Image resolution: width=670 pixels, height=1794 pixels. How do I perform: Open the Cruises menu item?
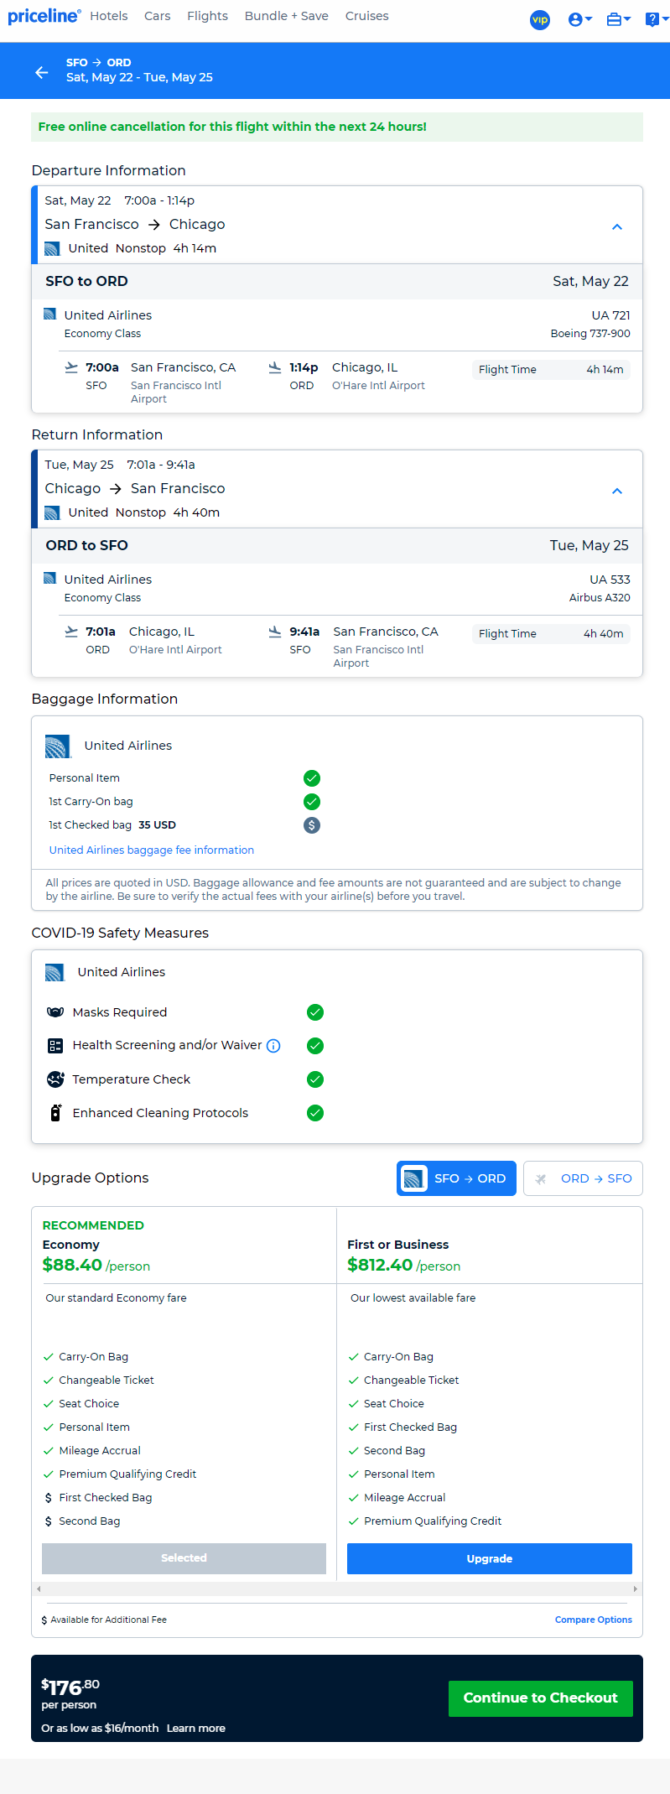point(367,16)
